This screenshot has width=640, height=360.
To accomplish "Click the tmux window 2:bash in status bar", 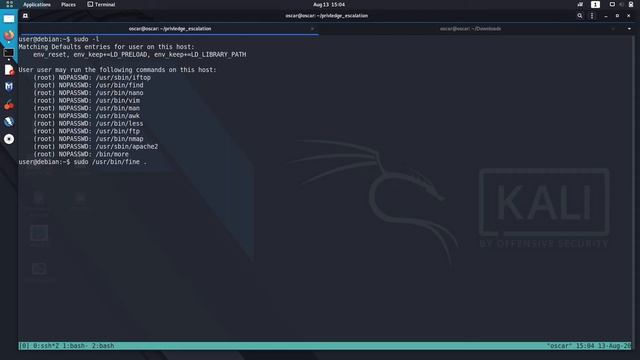I will (103, 346).
